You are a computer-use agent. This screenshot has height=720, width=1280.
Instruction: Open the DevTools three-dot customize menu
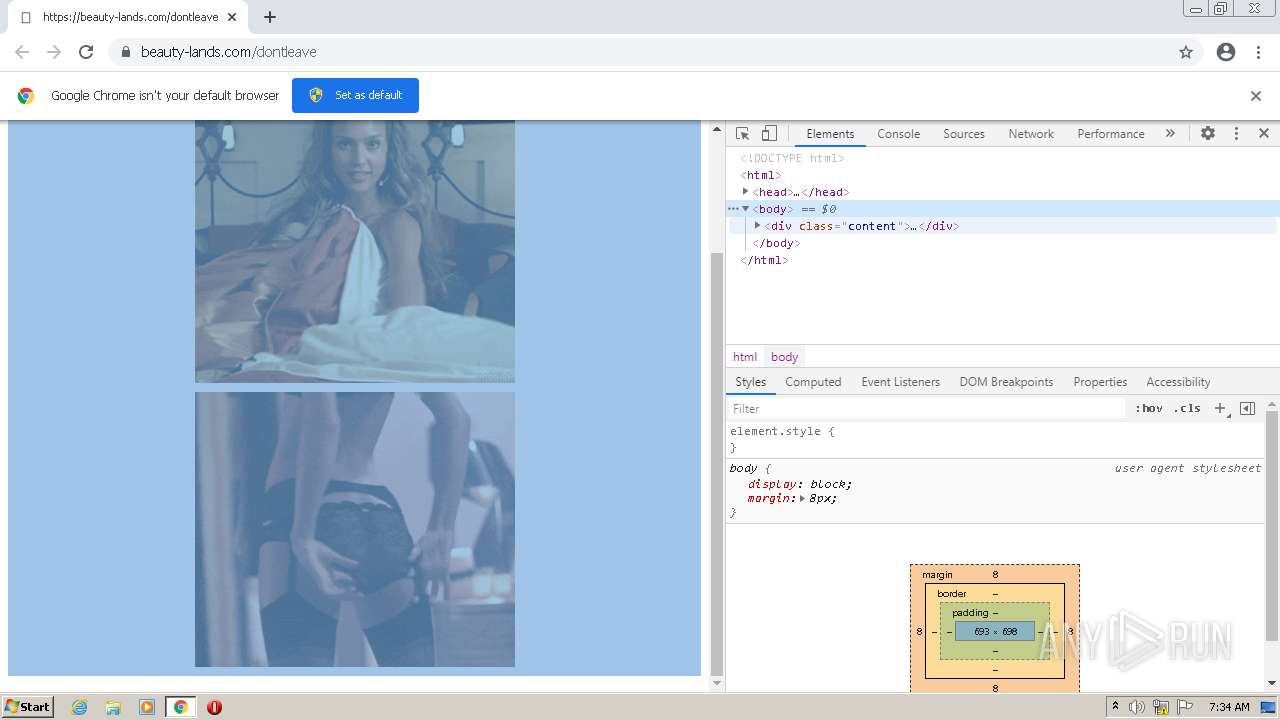[x=1236, y=133]
